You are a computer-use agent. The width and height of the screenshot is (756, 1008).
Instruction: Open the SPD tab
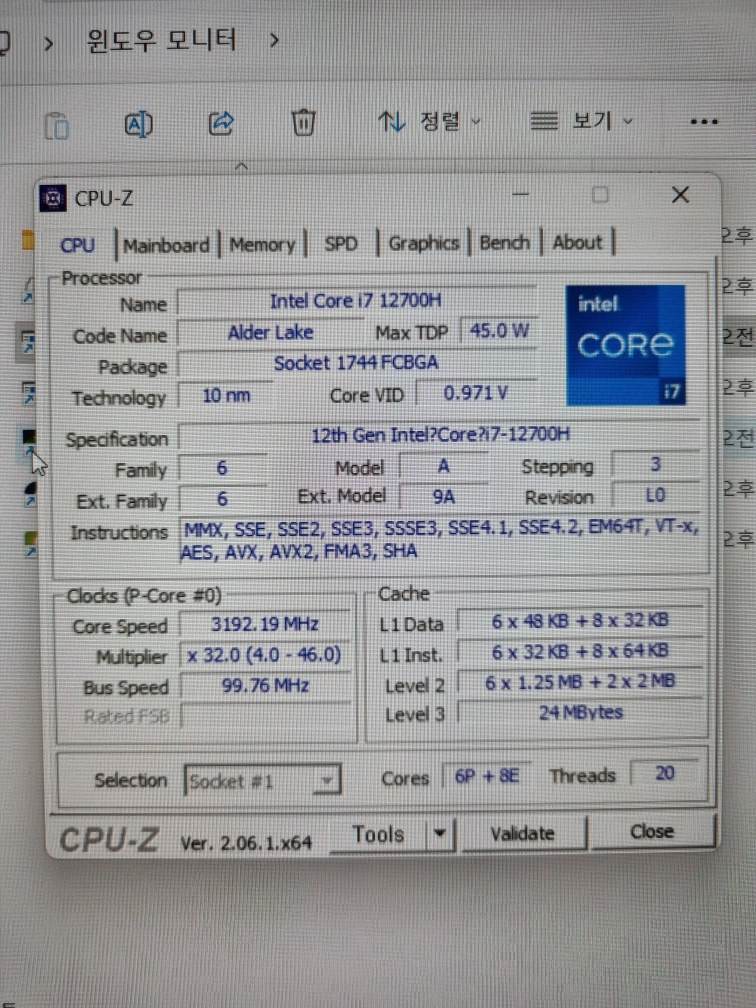coord(341,244)
